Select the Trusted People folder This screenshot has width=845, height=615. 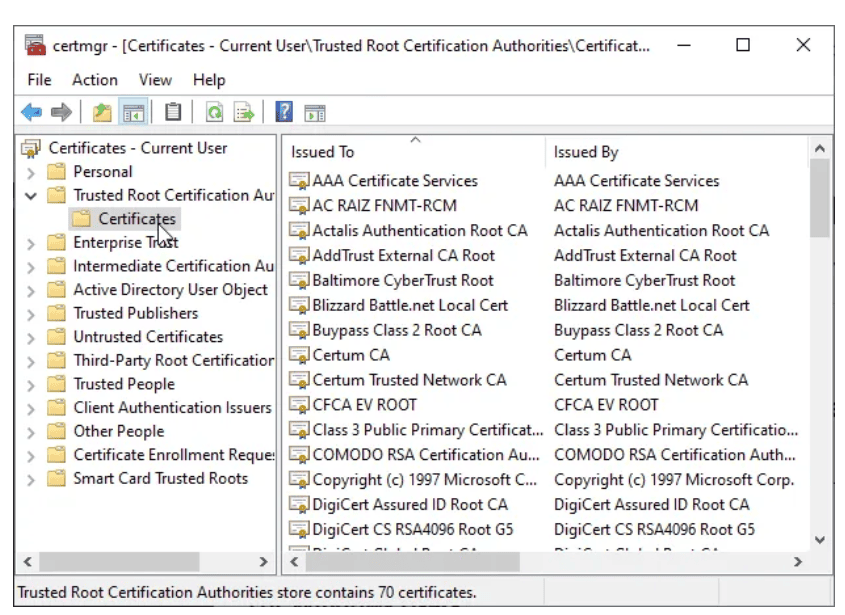click(123, 384)
